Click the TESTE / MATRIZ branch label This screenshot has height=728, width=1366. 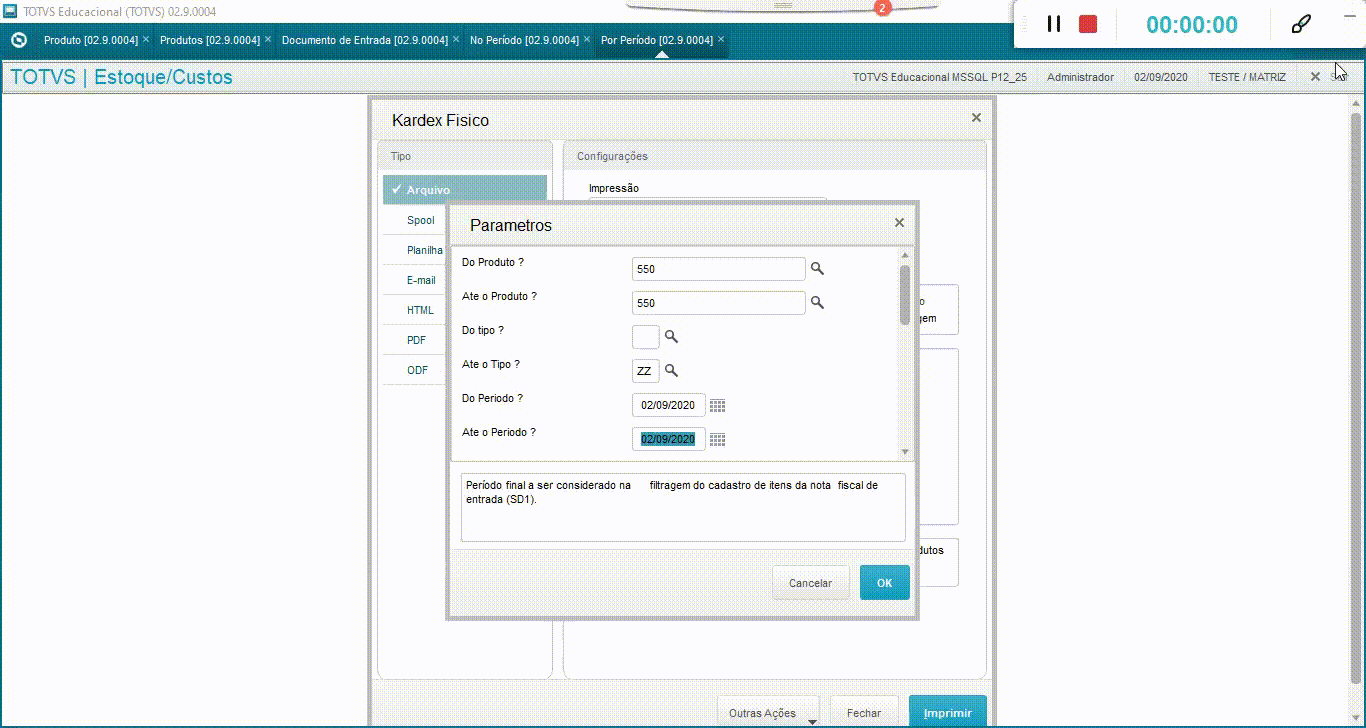coord(1247,77)
